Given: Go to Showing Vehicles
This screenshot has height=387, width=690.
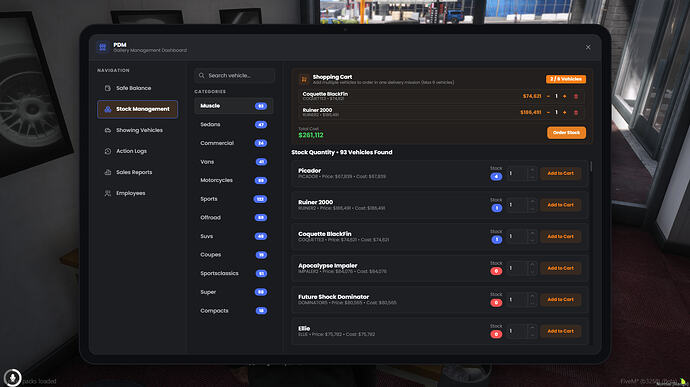Looking at the screenshot, I should pos(137,130).
